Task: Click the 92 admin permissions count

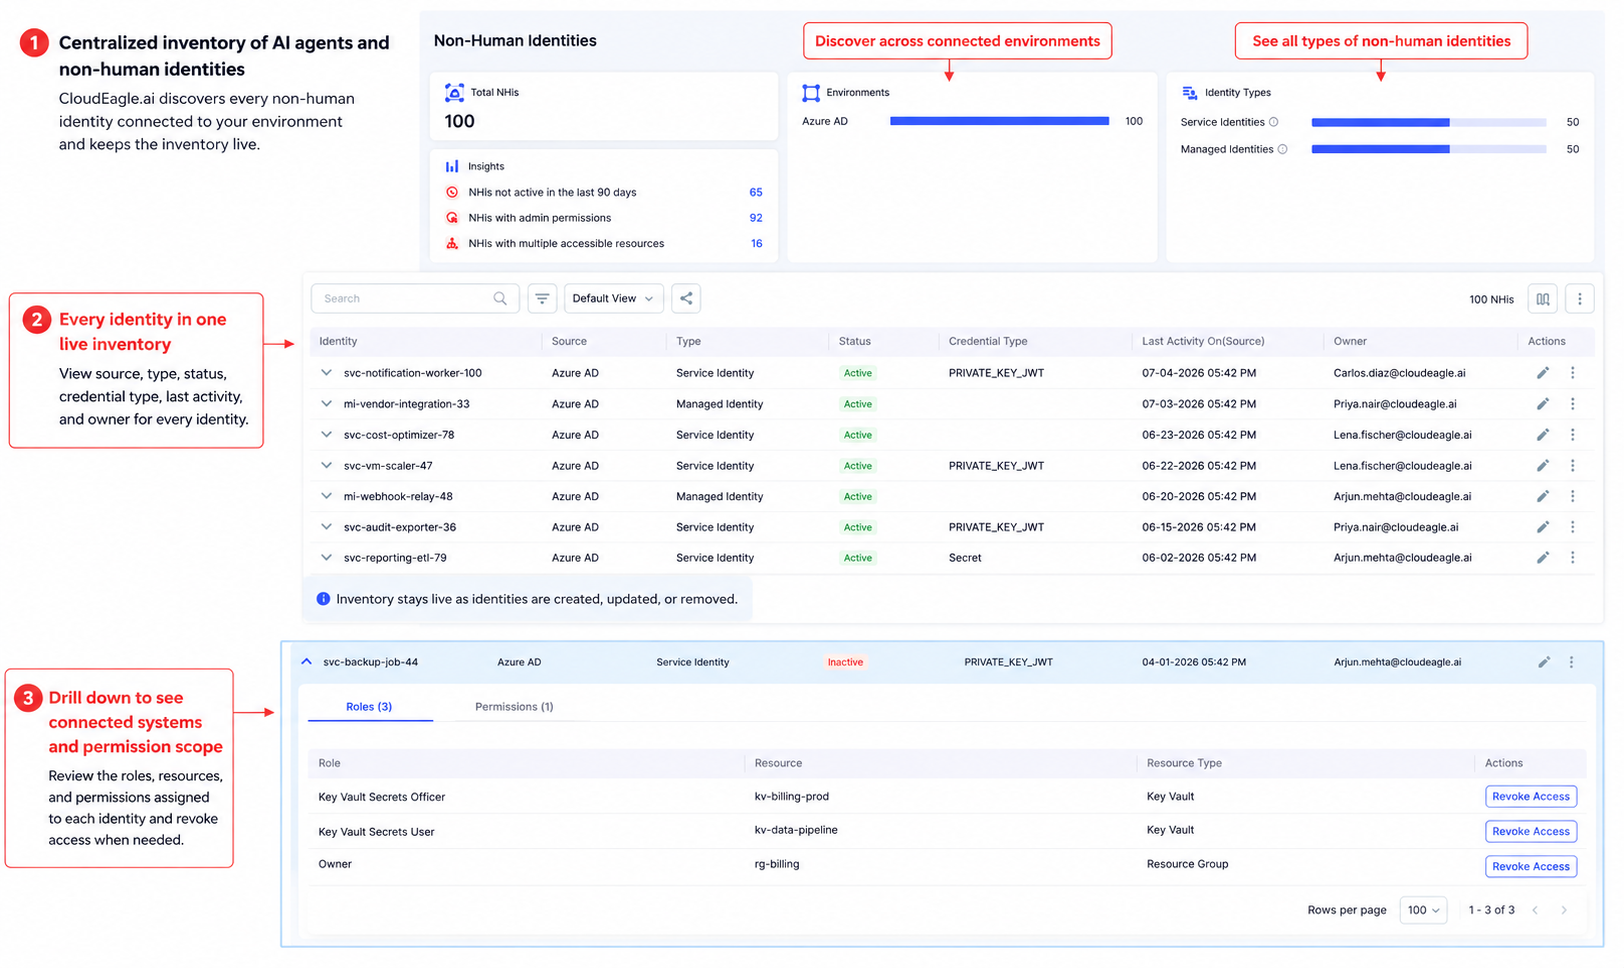Action: tap(756, 218)
